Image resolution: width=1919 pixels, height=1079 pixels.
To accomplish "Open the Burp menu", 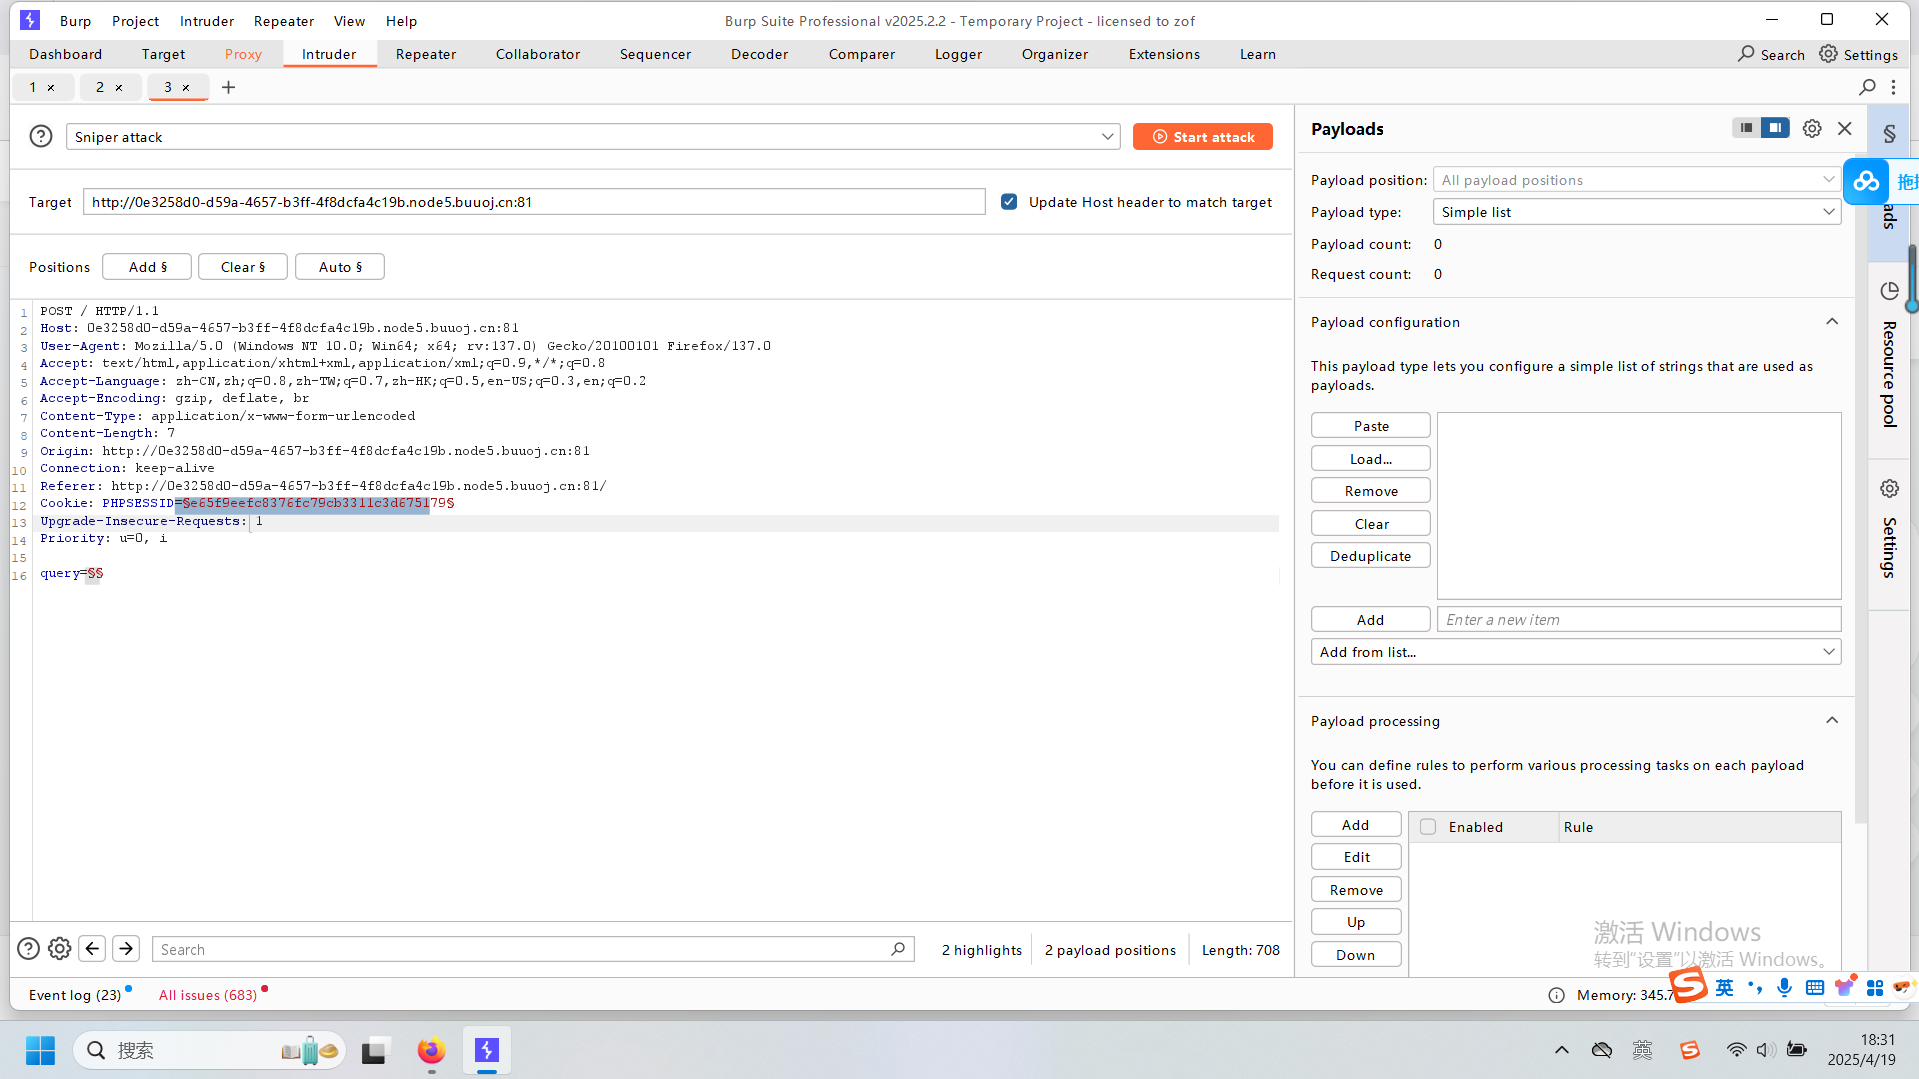I will pyautogui.click(x=75, y=21).
